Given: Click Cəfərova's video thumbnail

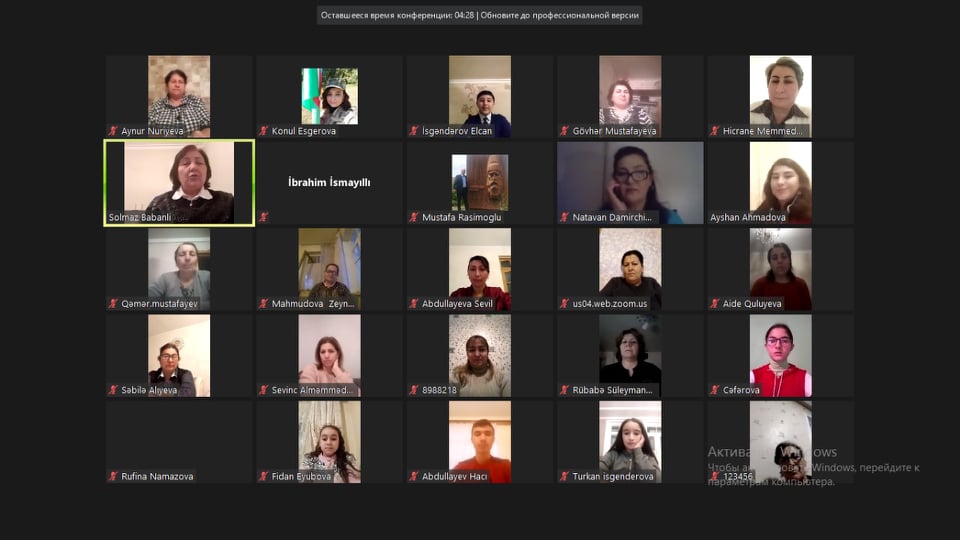Looking at the screenshot, I should (x=780, y=353).
